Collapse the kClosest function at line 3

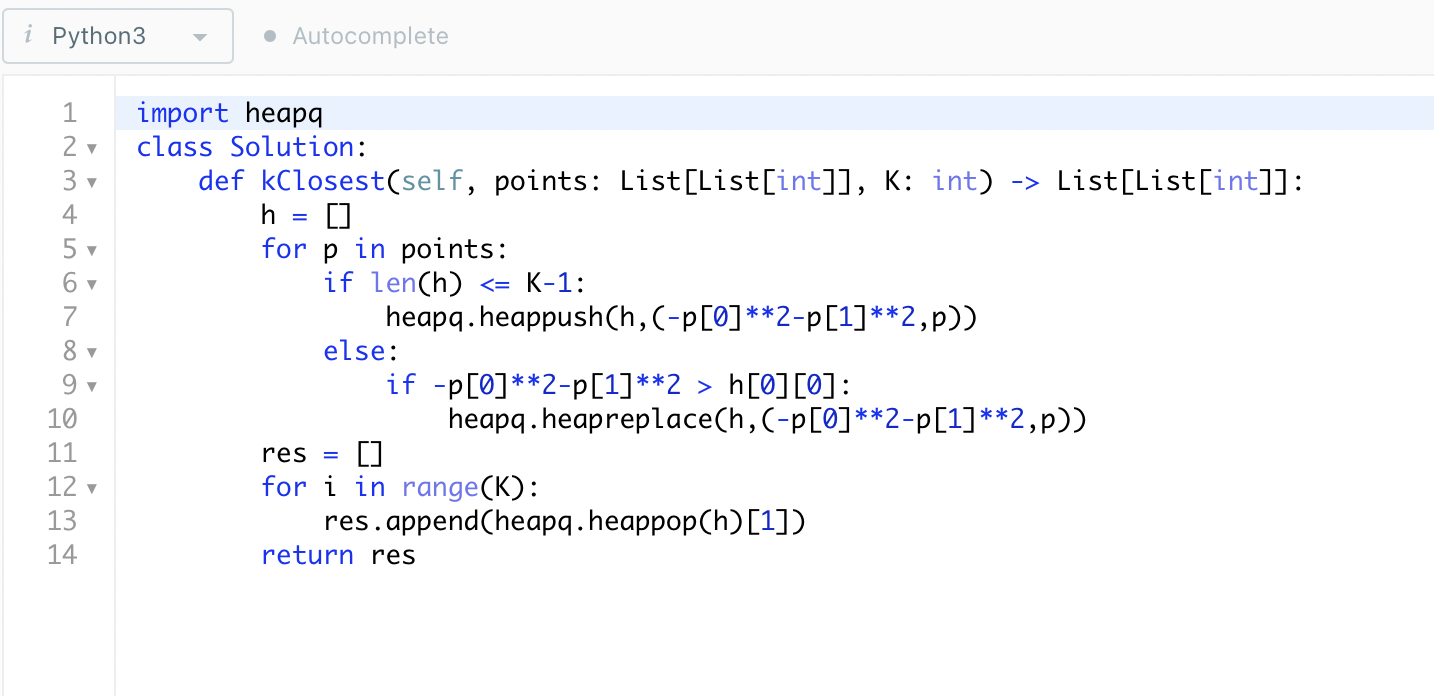pyautogui.click(x=93, y=181)
